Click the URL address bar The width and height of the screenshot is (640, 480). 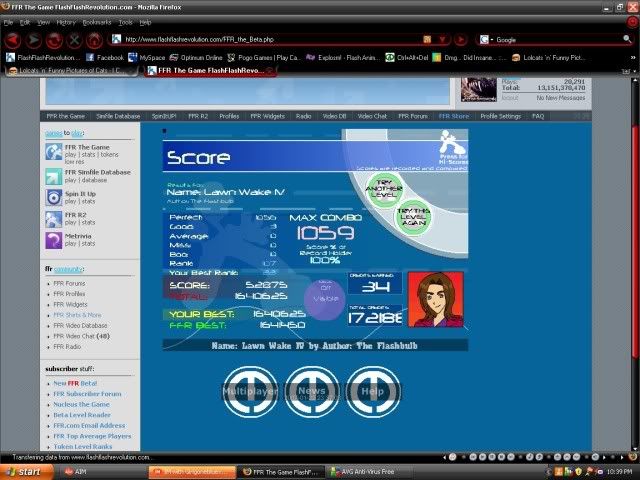tap(270, 40)
